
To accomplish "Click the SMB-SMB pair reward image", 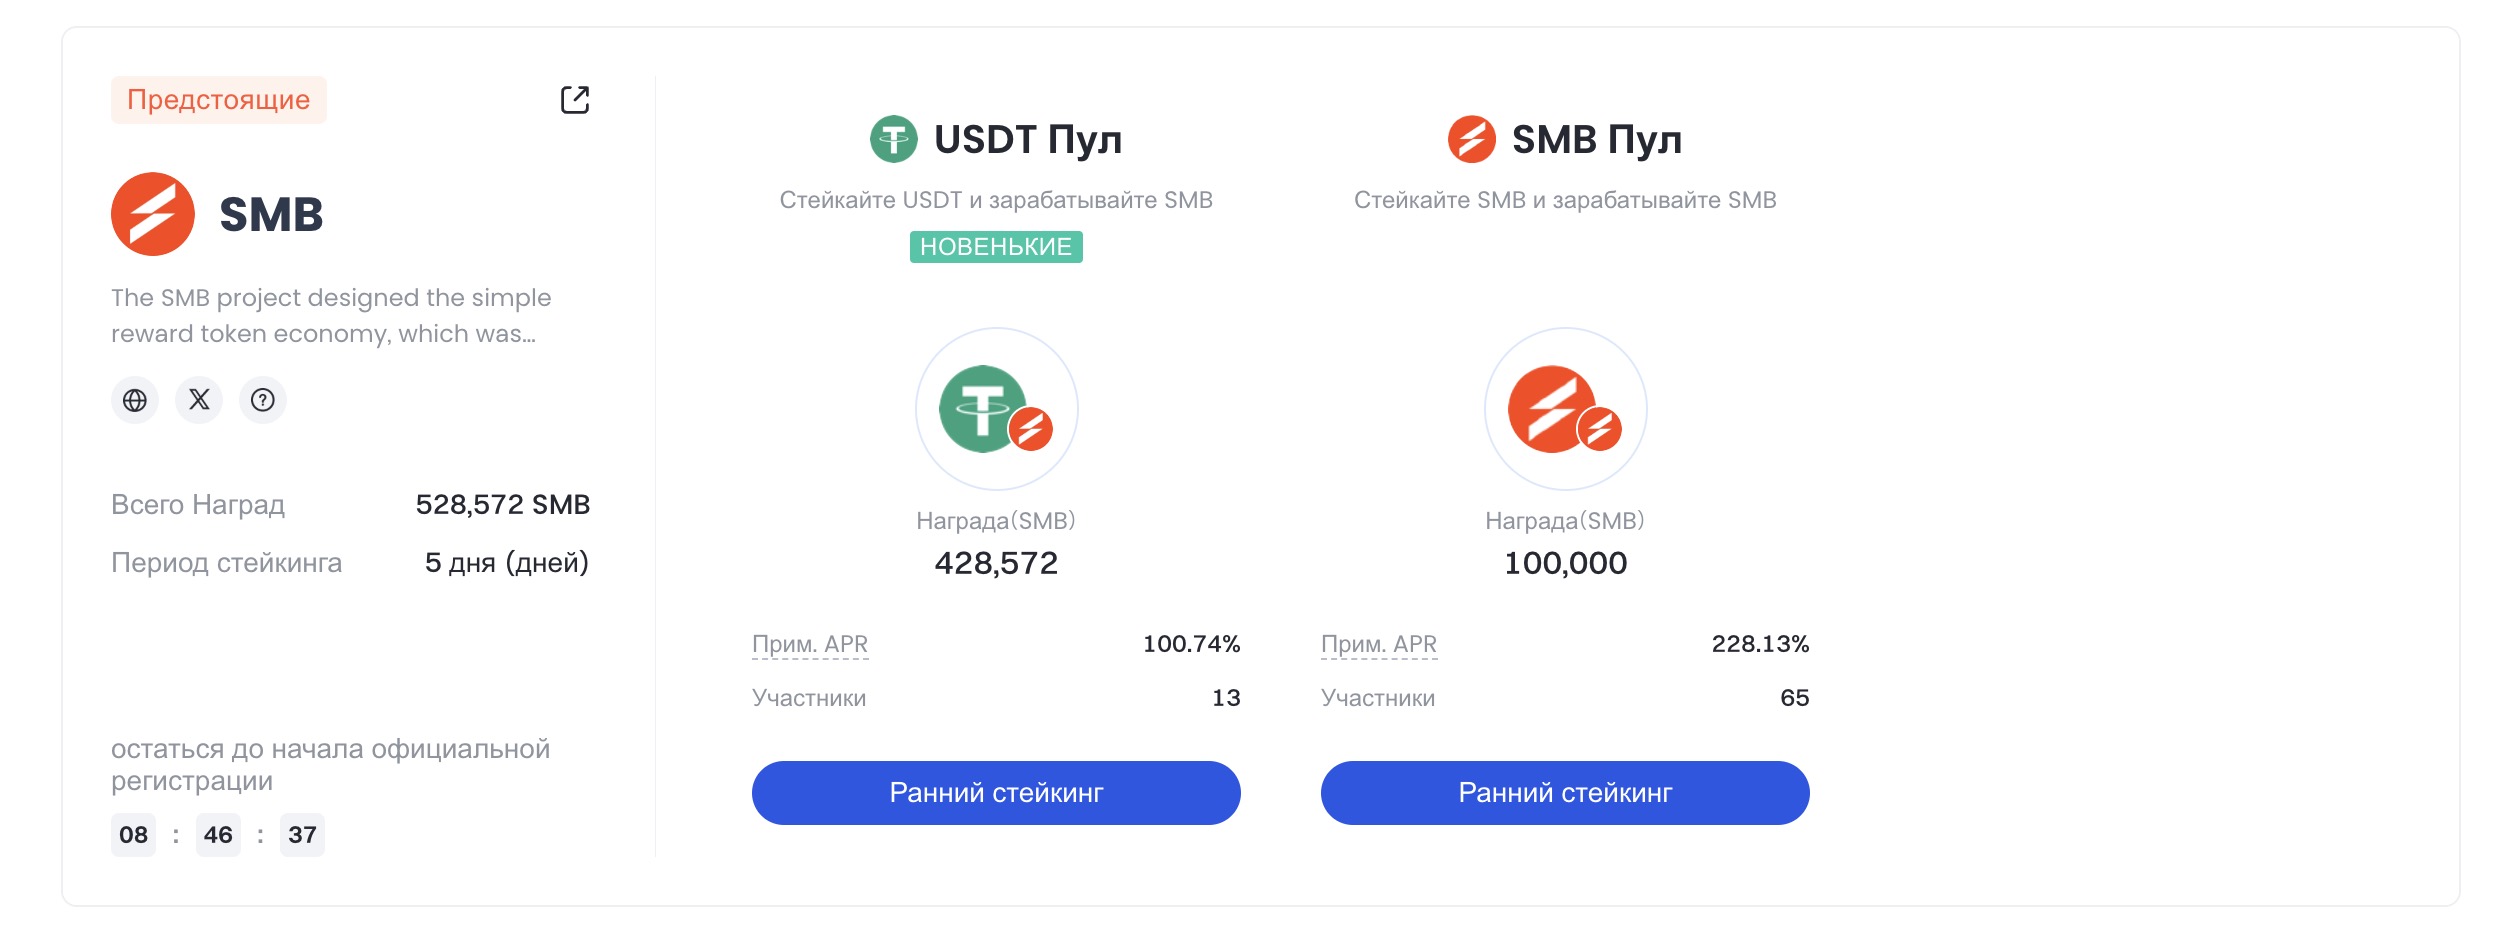I will (1566, 409).
